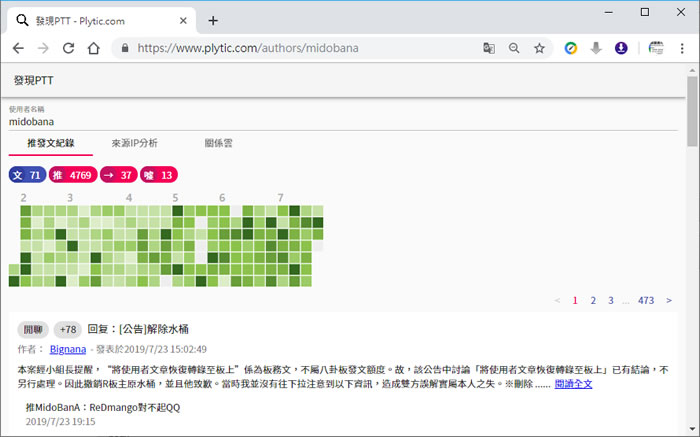Image resolution: width=700 pixels, height=437 pixels.
Task: Click the +78 score badge
Action: pos(68,329)
